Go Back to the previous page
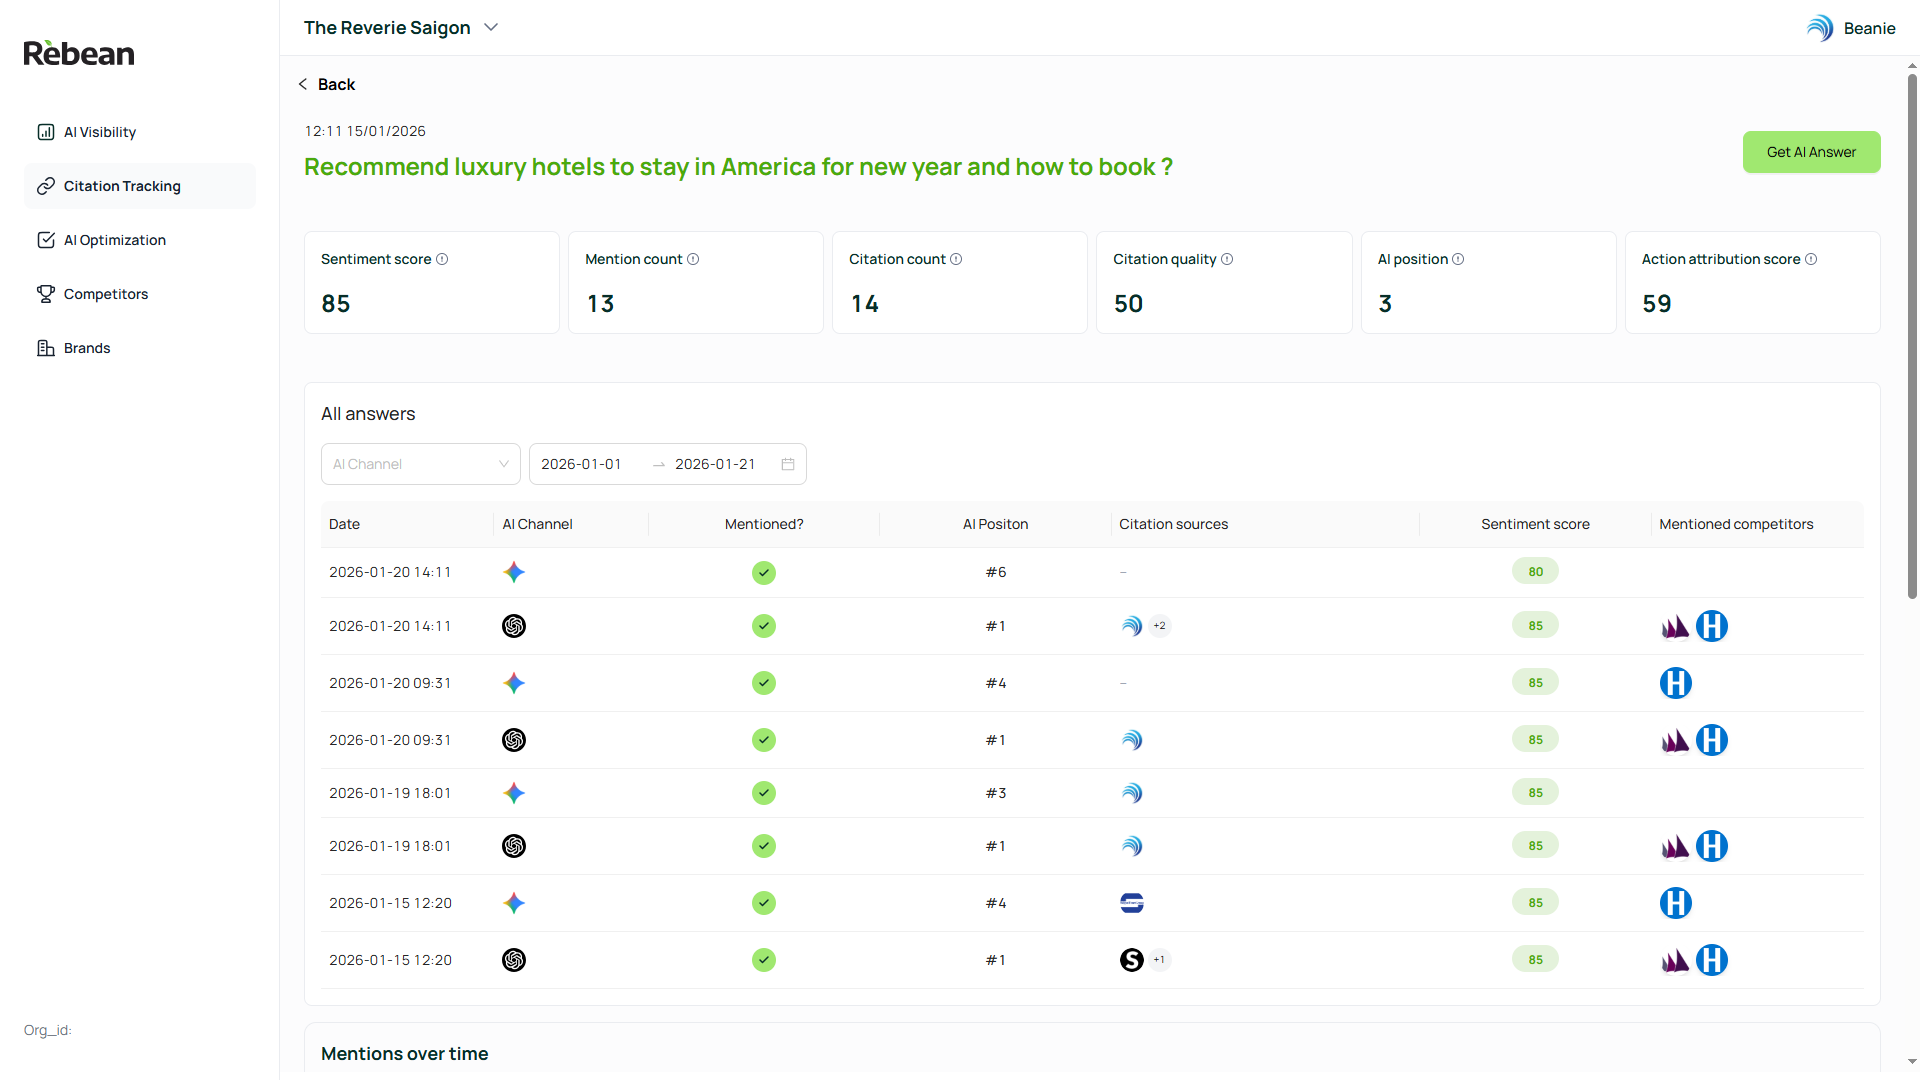The image size is (1920, 1080). [x=327, y=85]
